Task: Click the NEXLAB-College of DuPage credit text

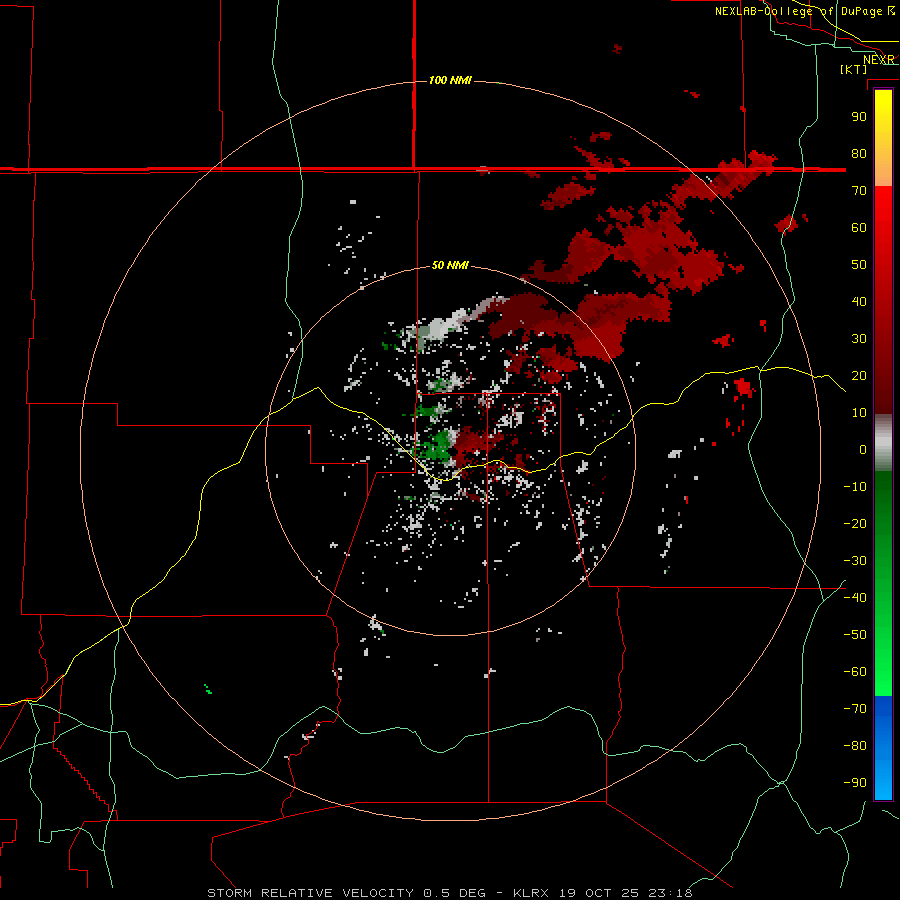Action: pos(805,11)
